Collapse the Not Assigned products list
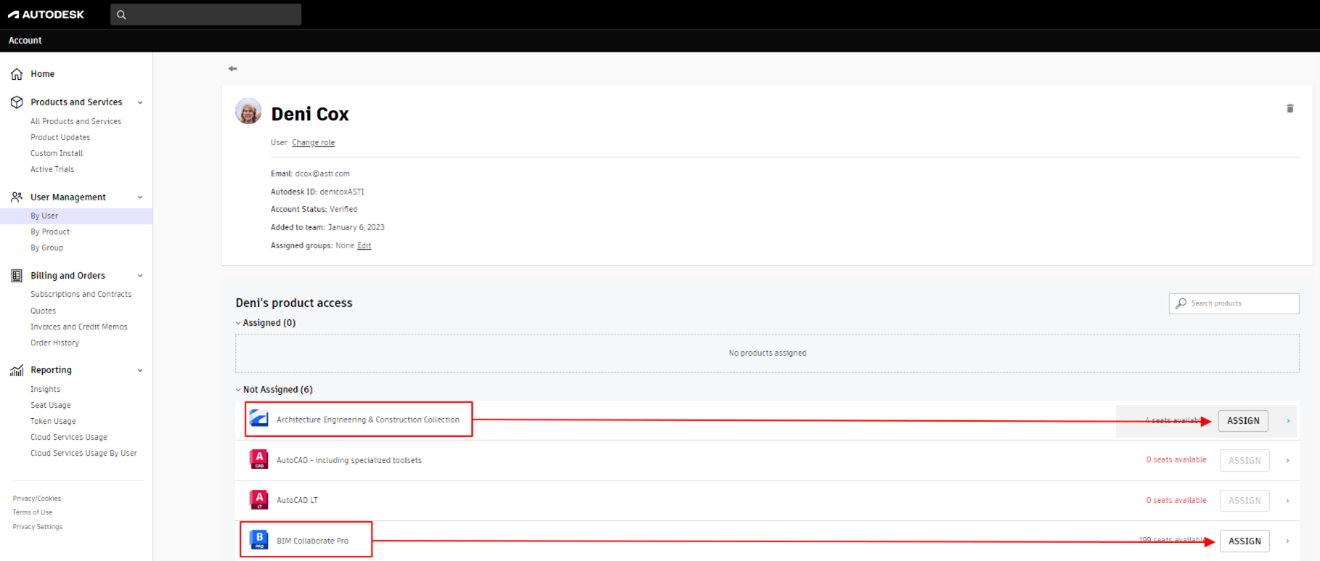1320x561 pixels. (x=238, y=389)
